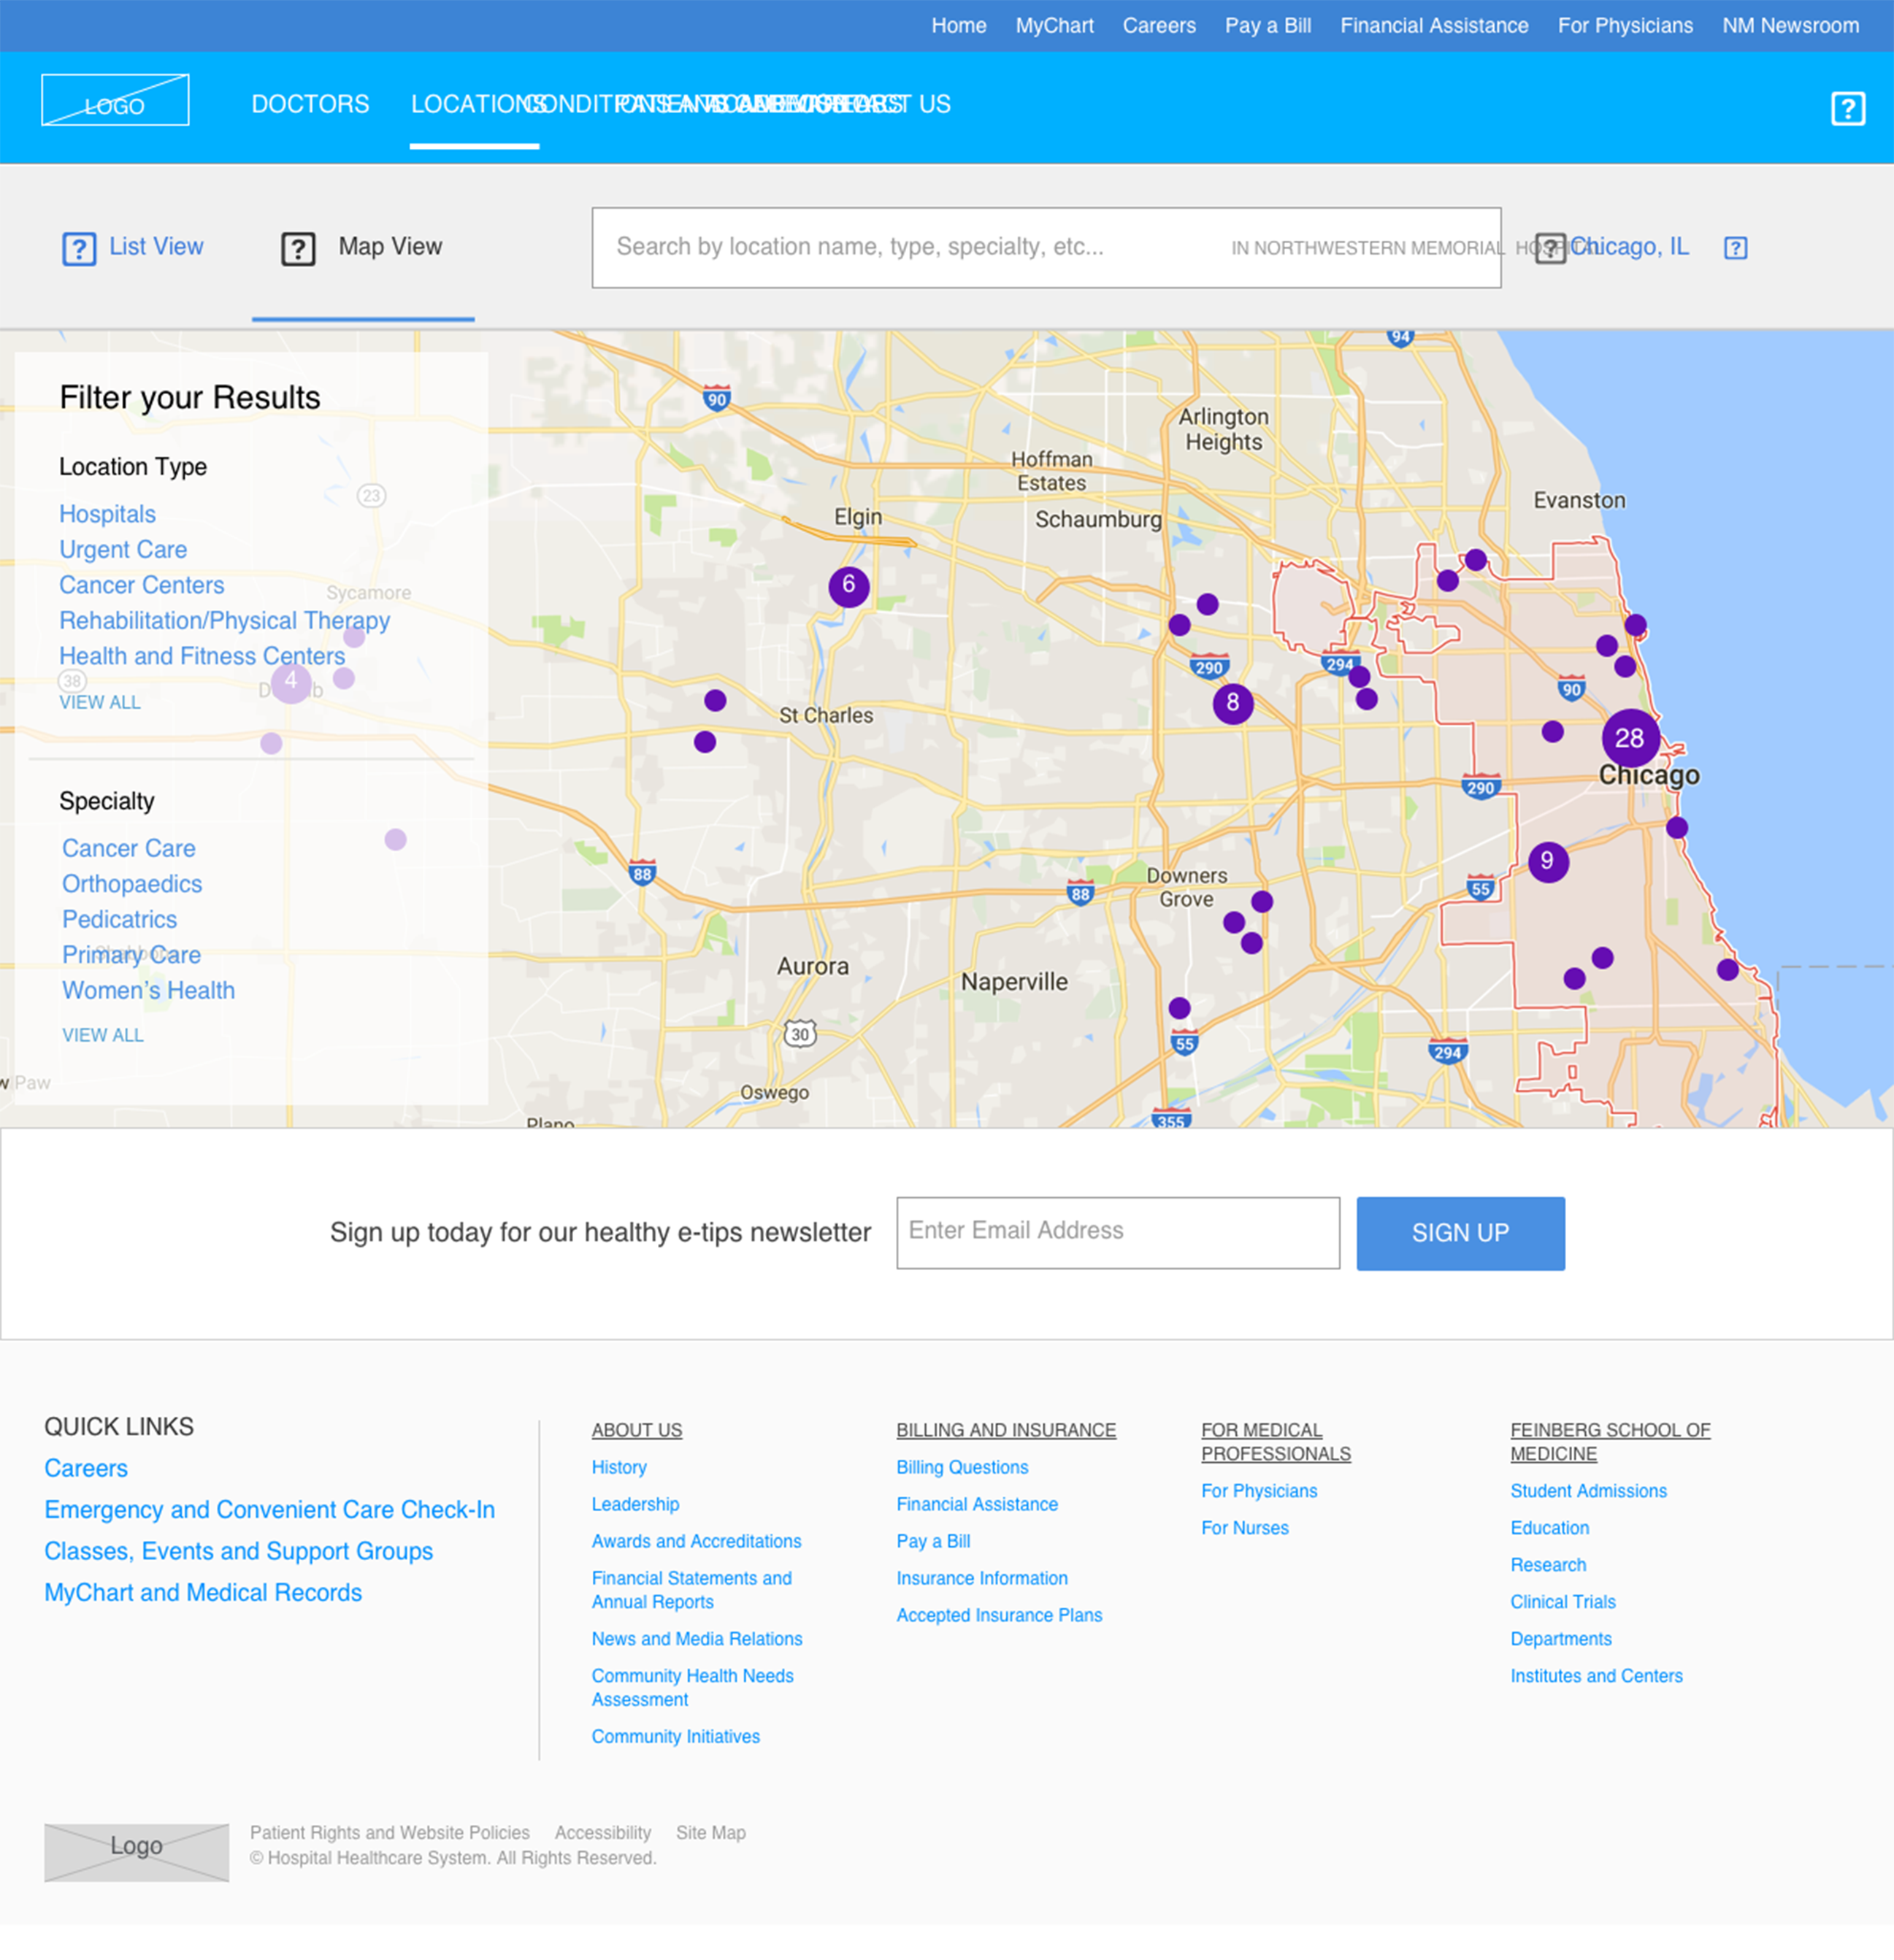Viewport: 1894px width, 1960px height.
Task: Filter by Health and Fitness Centers
Action: (202, 656)
